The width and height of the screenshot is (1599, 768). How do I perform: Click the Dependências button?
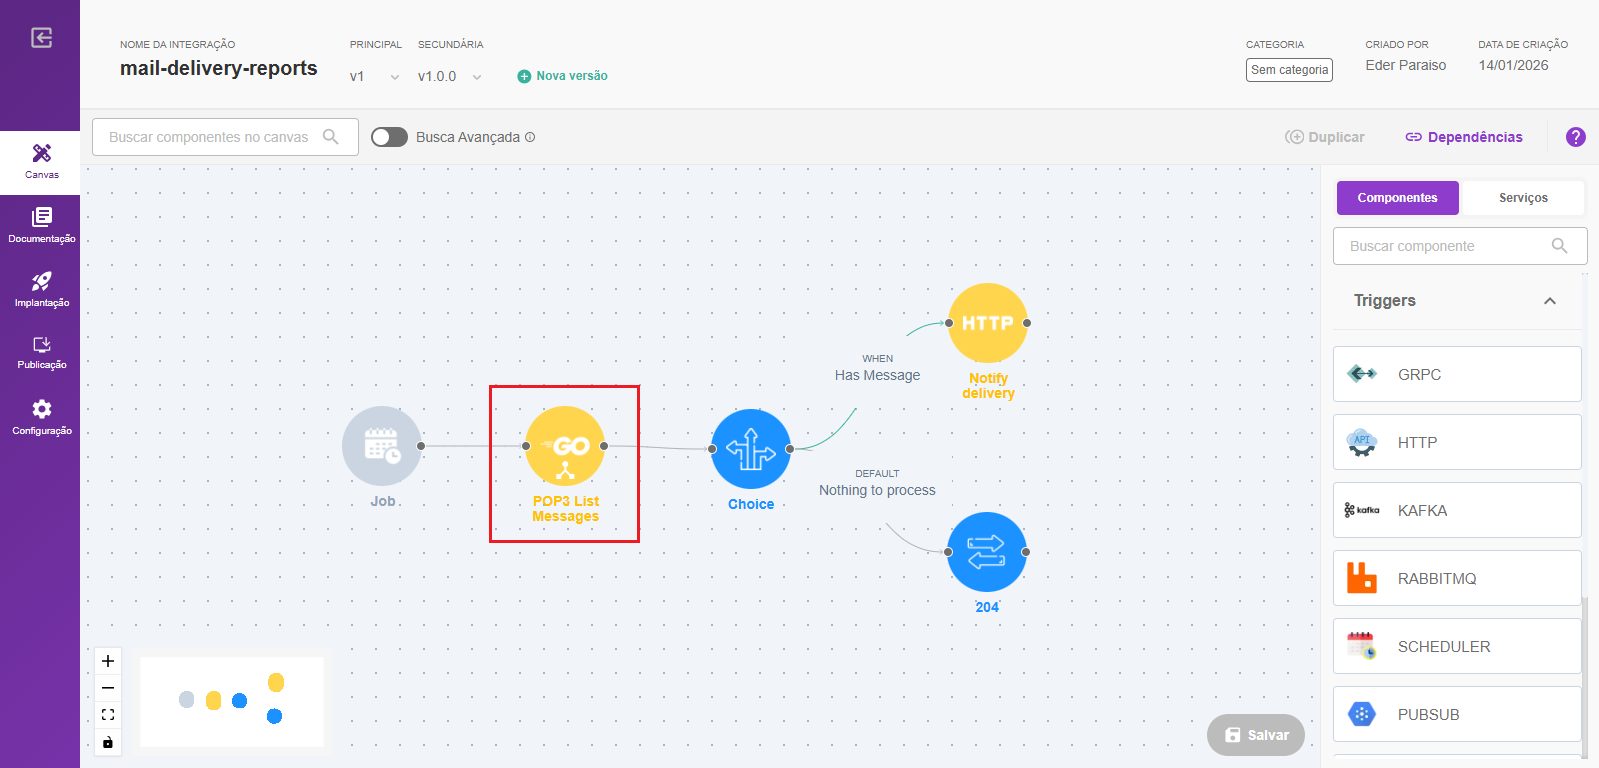click(x=1464, y=137)
